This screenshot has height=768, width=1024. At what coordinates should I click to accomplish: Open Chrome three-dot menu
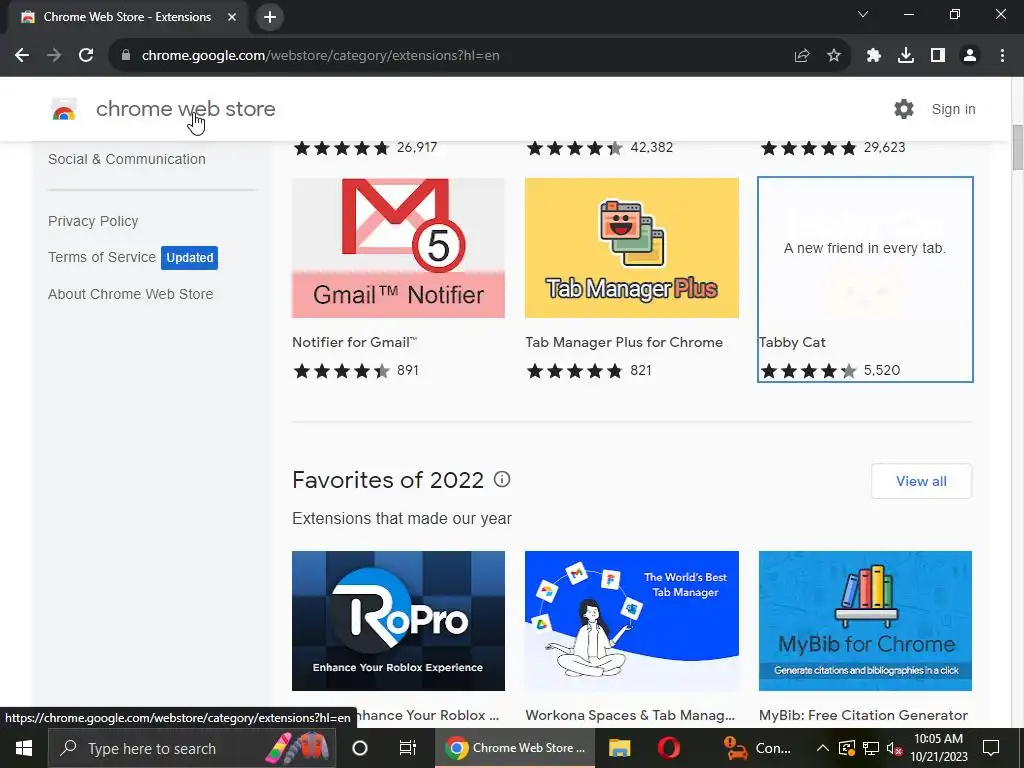click(x=1002, y=56)
